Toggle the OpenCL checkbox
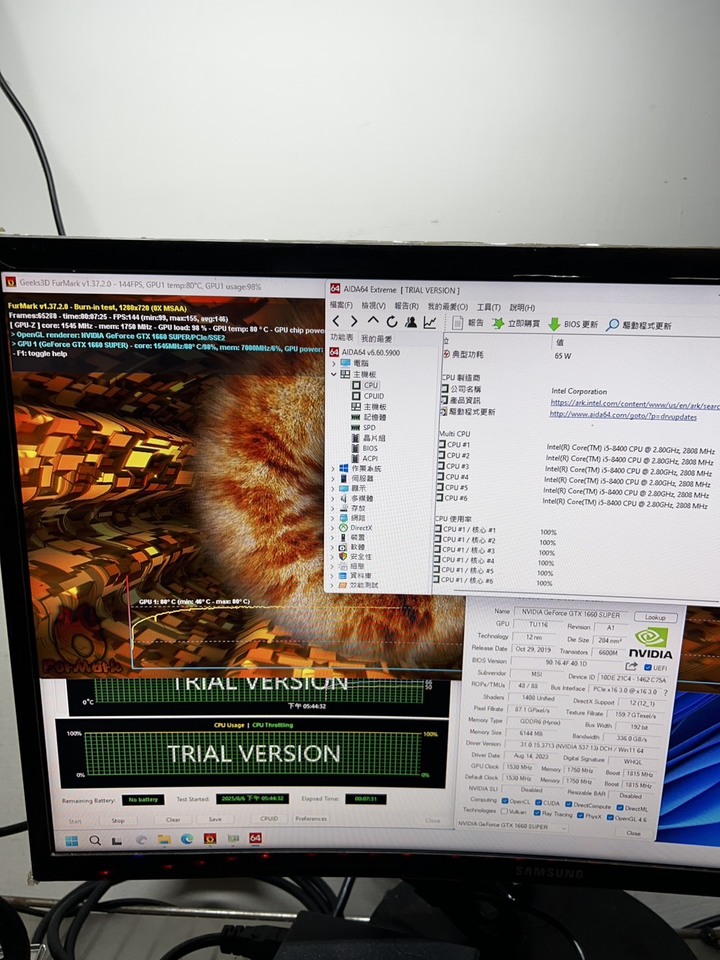Viewport: 720px width, 960px height. point(505,801)
